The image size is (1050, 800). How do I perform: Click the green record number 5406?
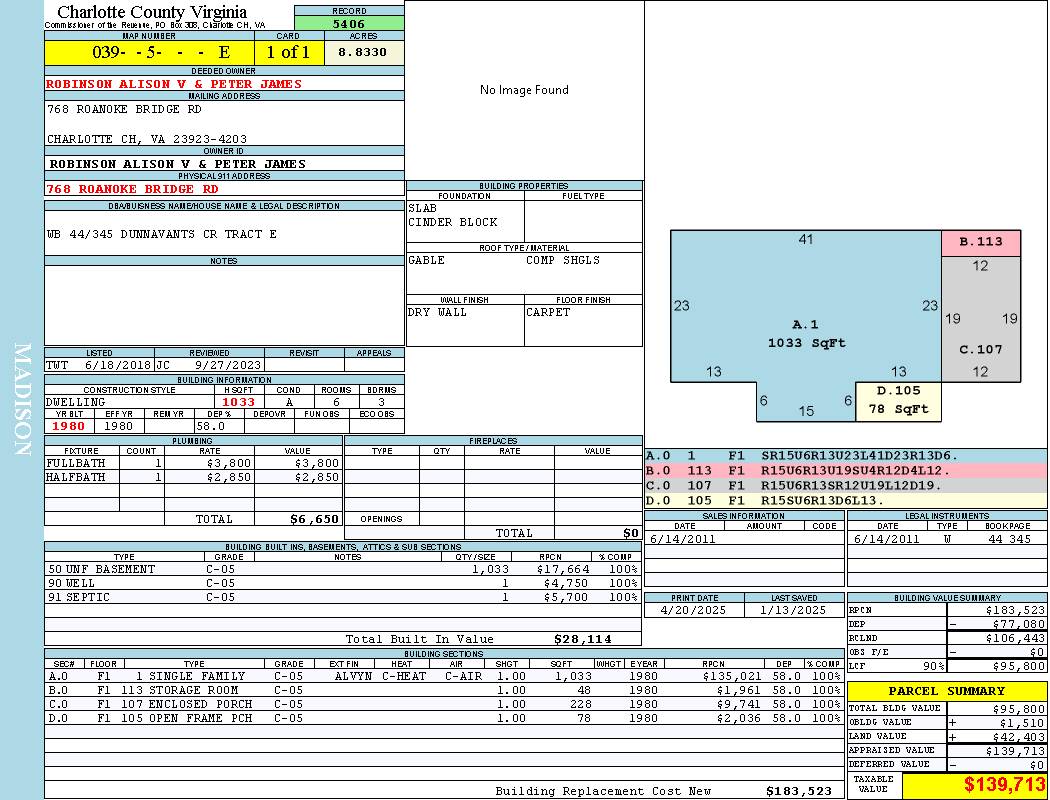point(349,23)
